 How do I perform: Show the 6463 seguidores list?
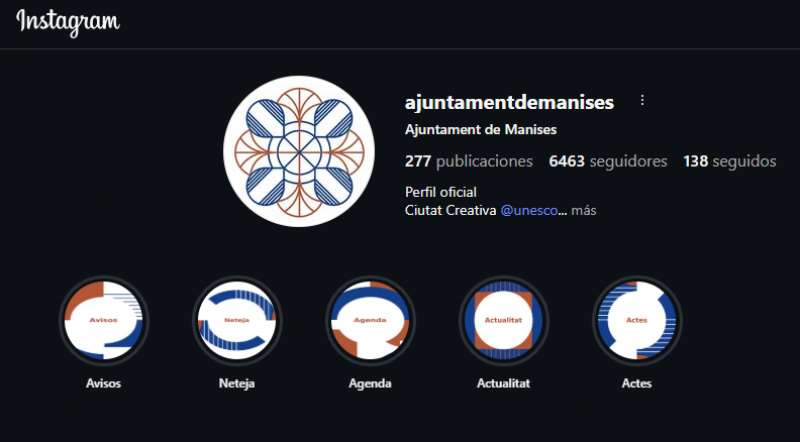pyautogui.click(x=608, y=161)
